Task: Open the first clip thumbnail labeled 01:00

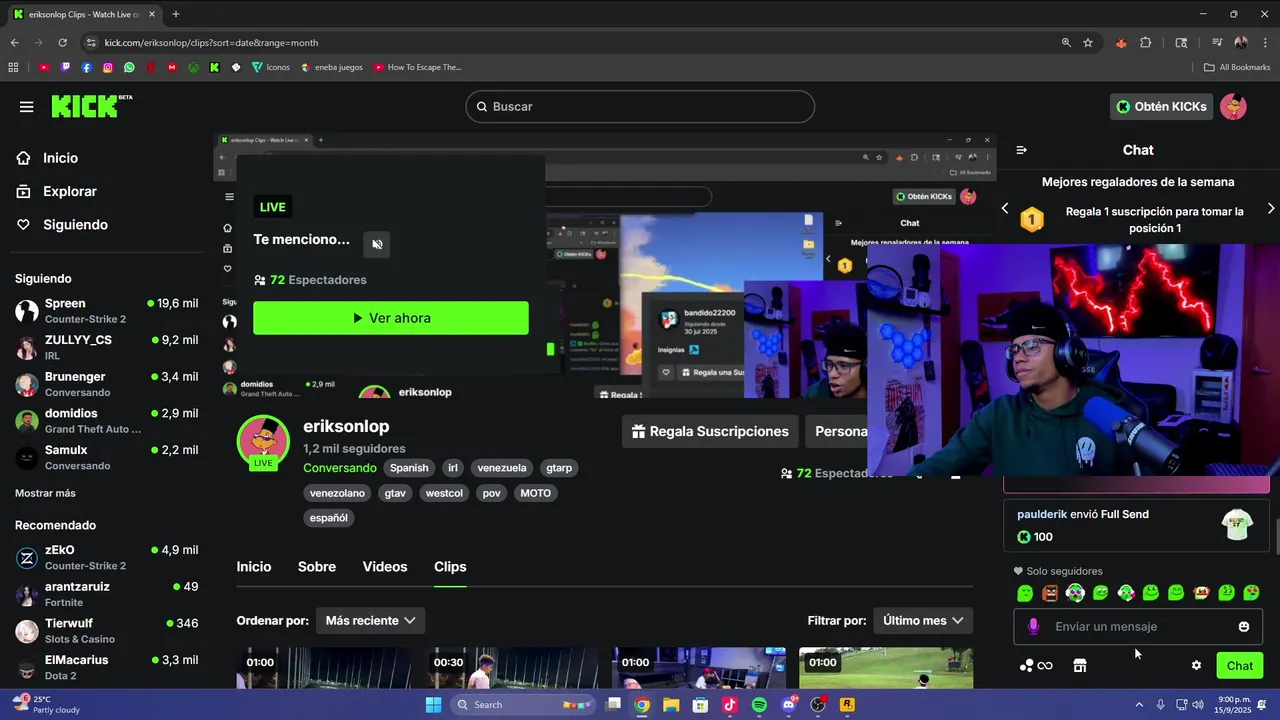Action: (x=323, y=668)
